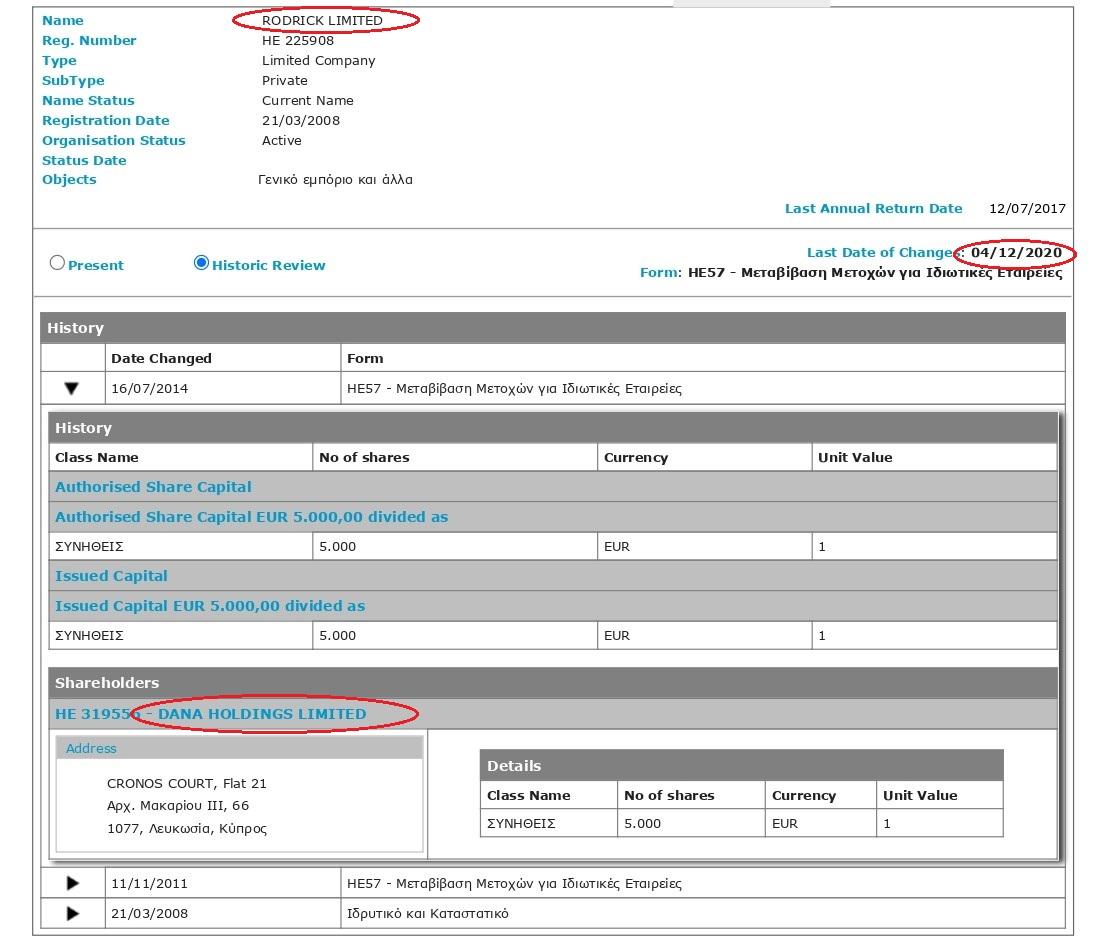
Task: Click the registration number HE 225908
Action: [298, 41]
